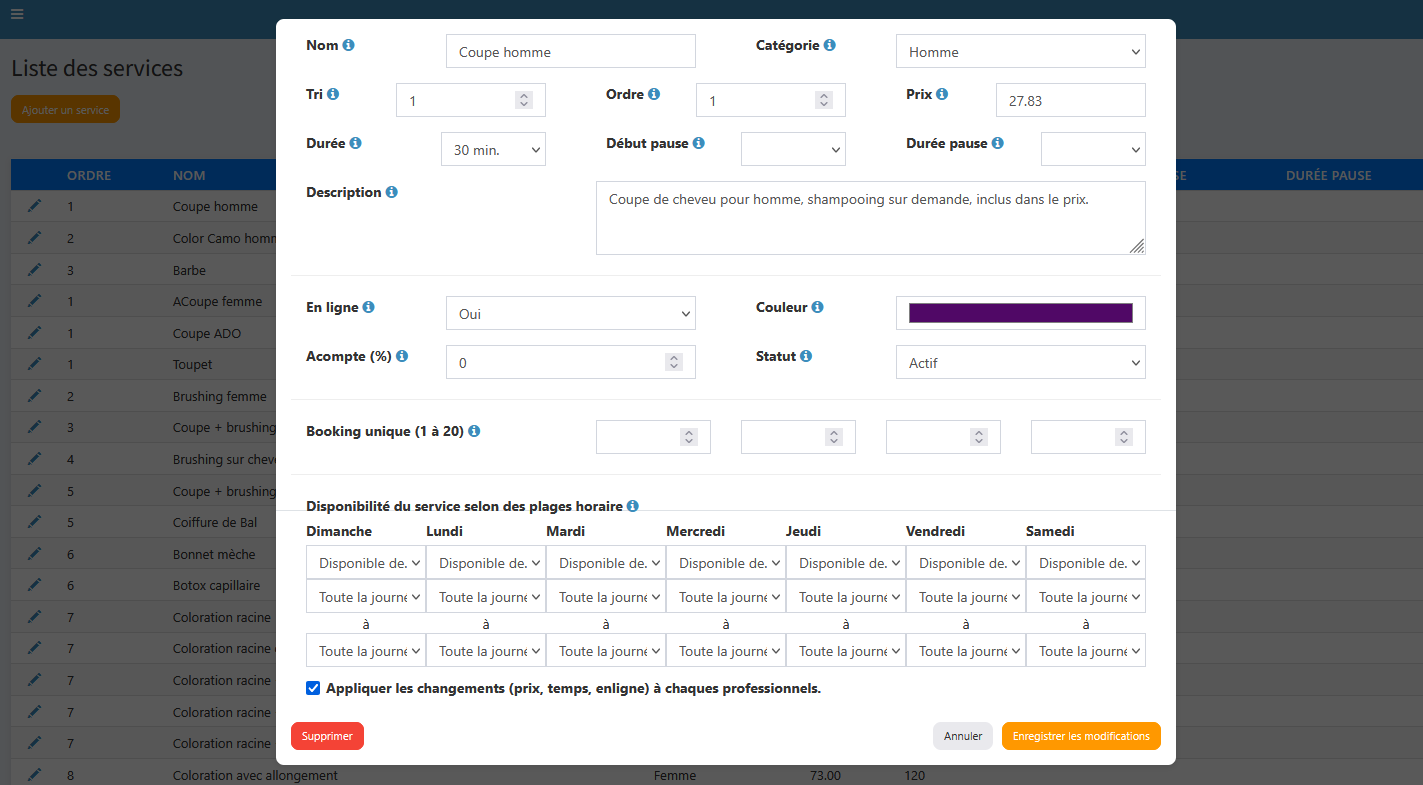The height and width of the screenshot is (785, 1423).
Task: Click the edit pencil for Coupe homme row
Action: pyautogui.click(x=34, y=206)
